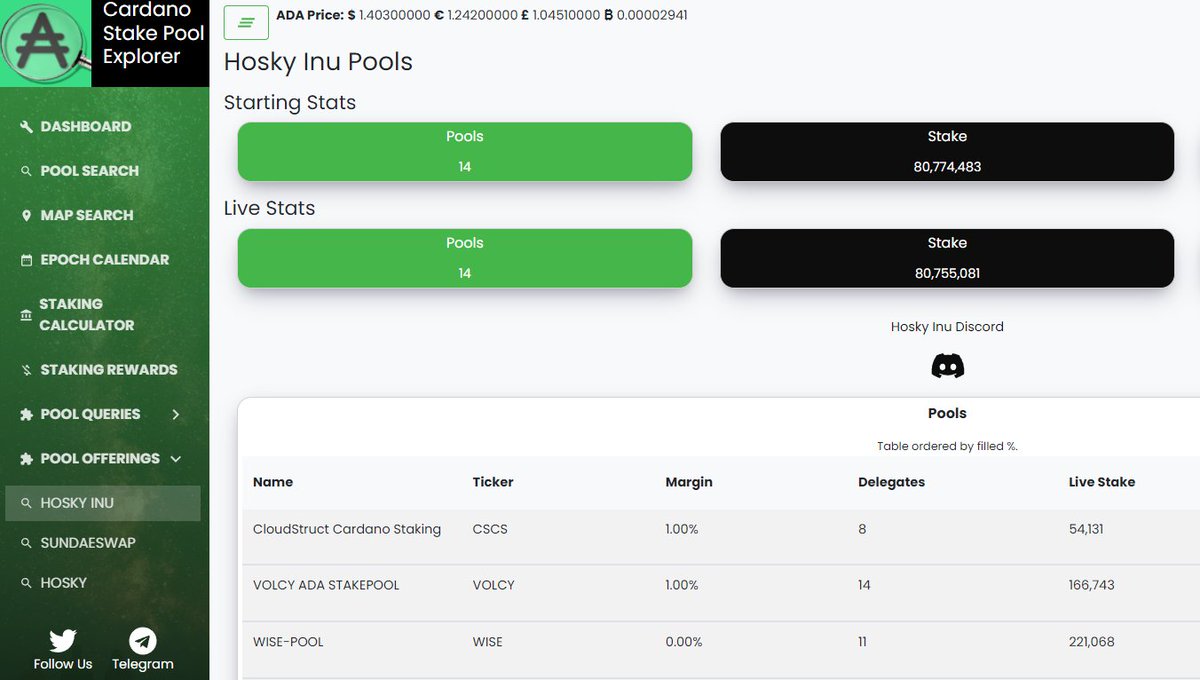Click the Hosky Inu Pools heading
The width and height of the screenshot is (1200, 680).
[318, 62]
